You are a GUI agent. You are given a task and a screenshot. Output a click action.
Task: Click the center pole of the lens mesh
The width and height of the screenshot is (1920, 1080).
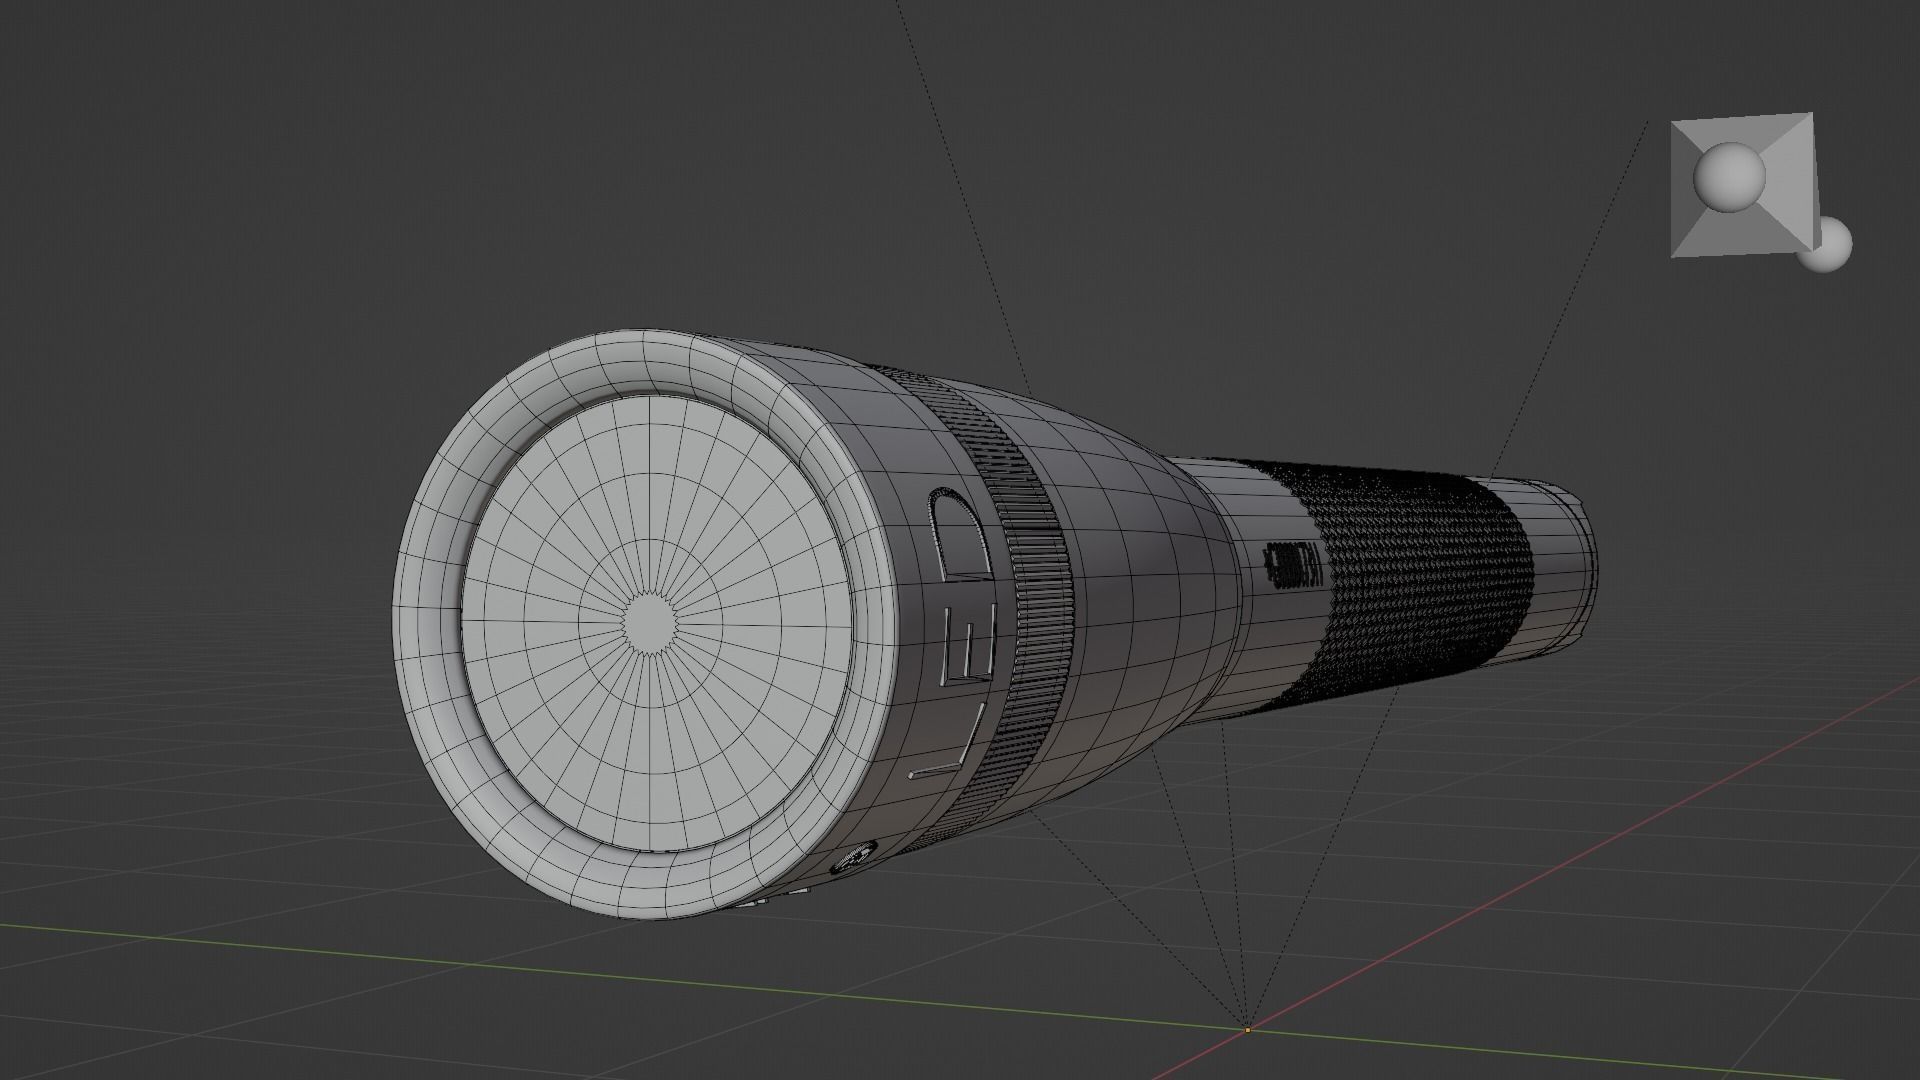(x=649, y=622)
